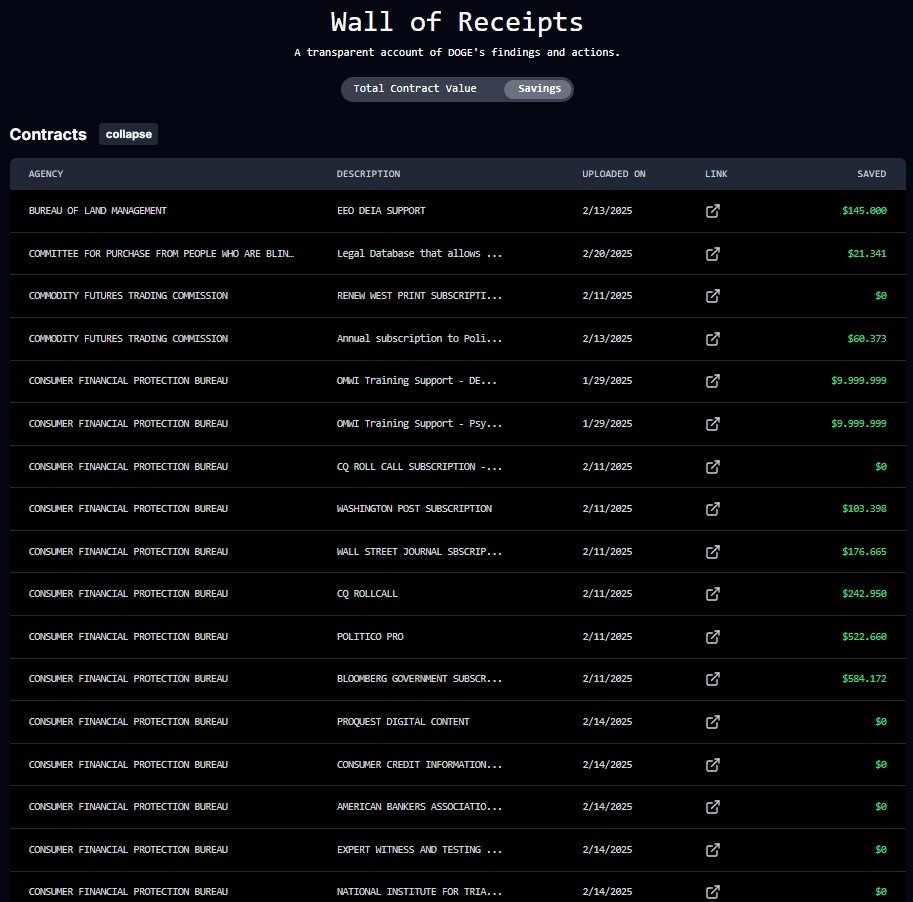Open link icon for WALL STREET JOURNAL row
This screenshot has height=902, width=913.
(713, 552)
